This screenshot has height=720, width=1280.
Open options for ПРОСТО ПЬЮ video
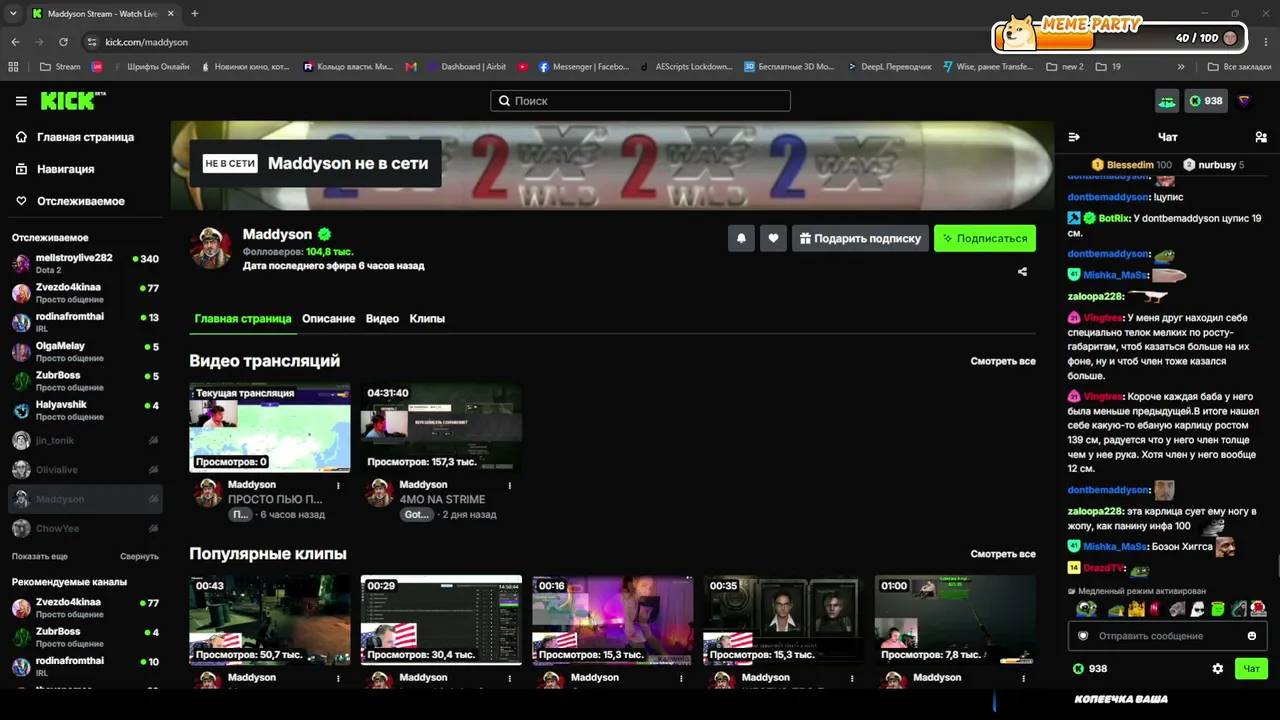338,485
